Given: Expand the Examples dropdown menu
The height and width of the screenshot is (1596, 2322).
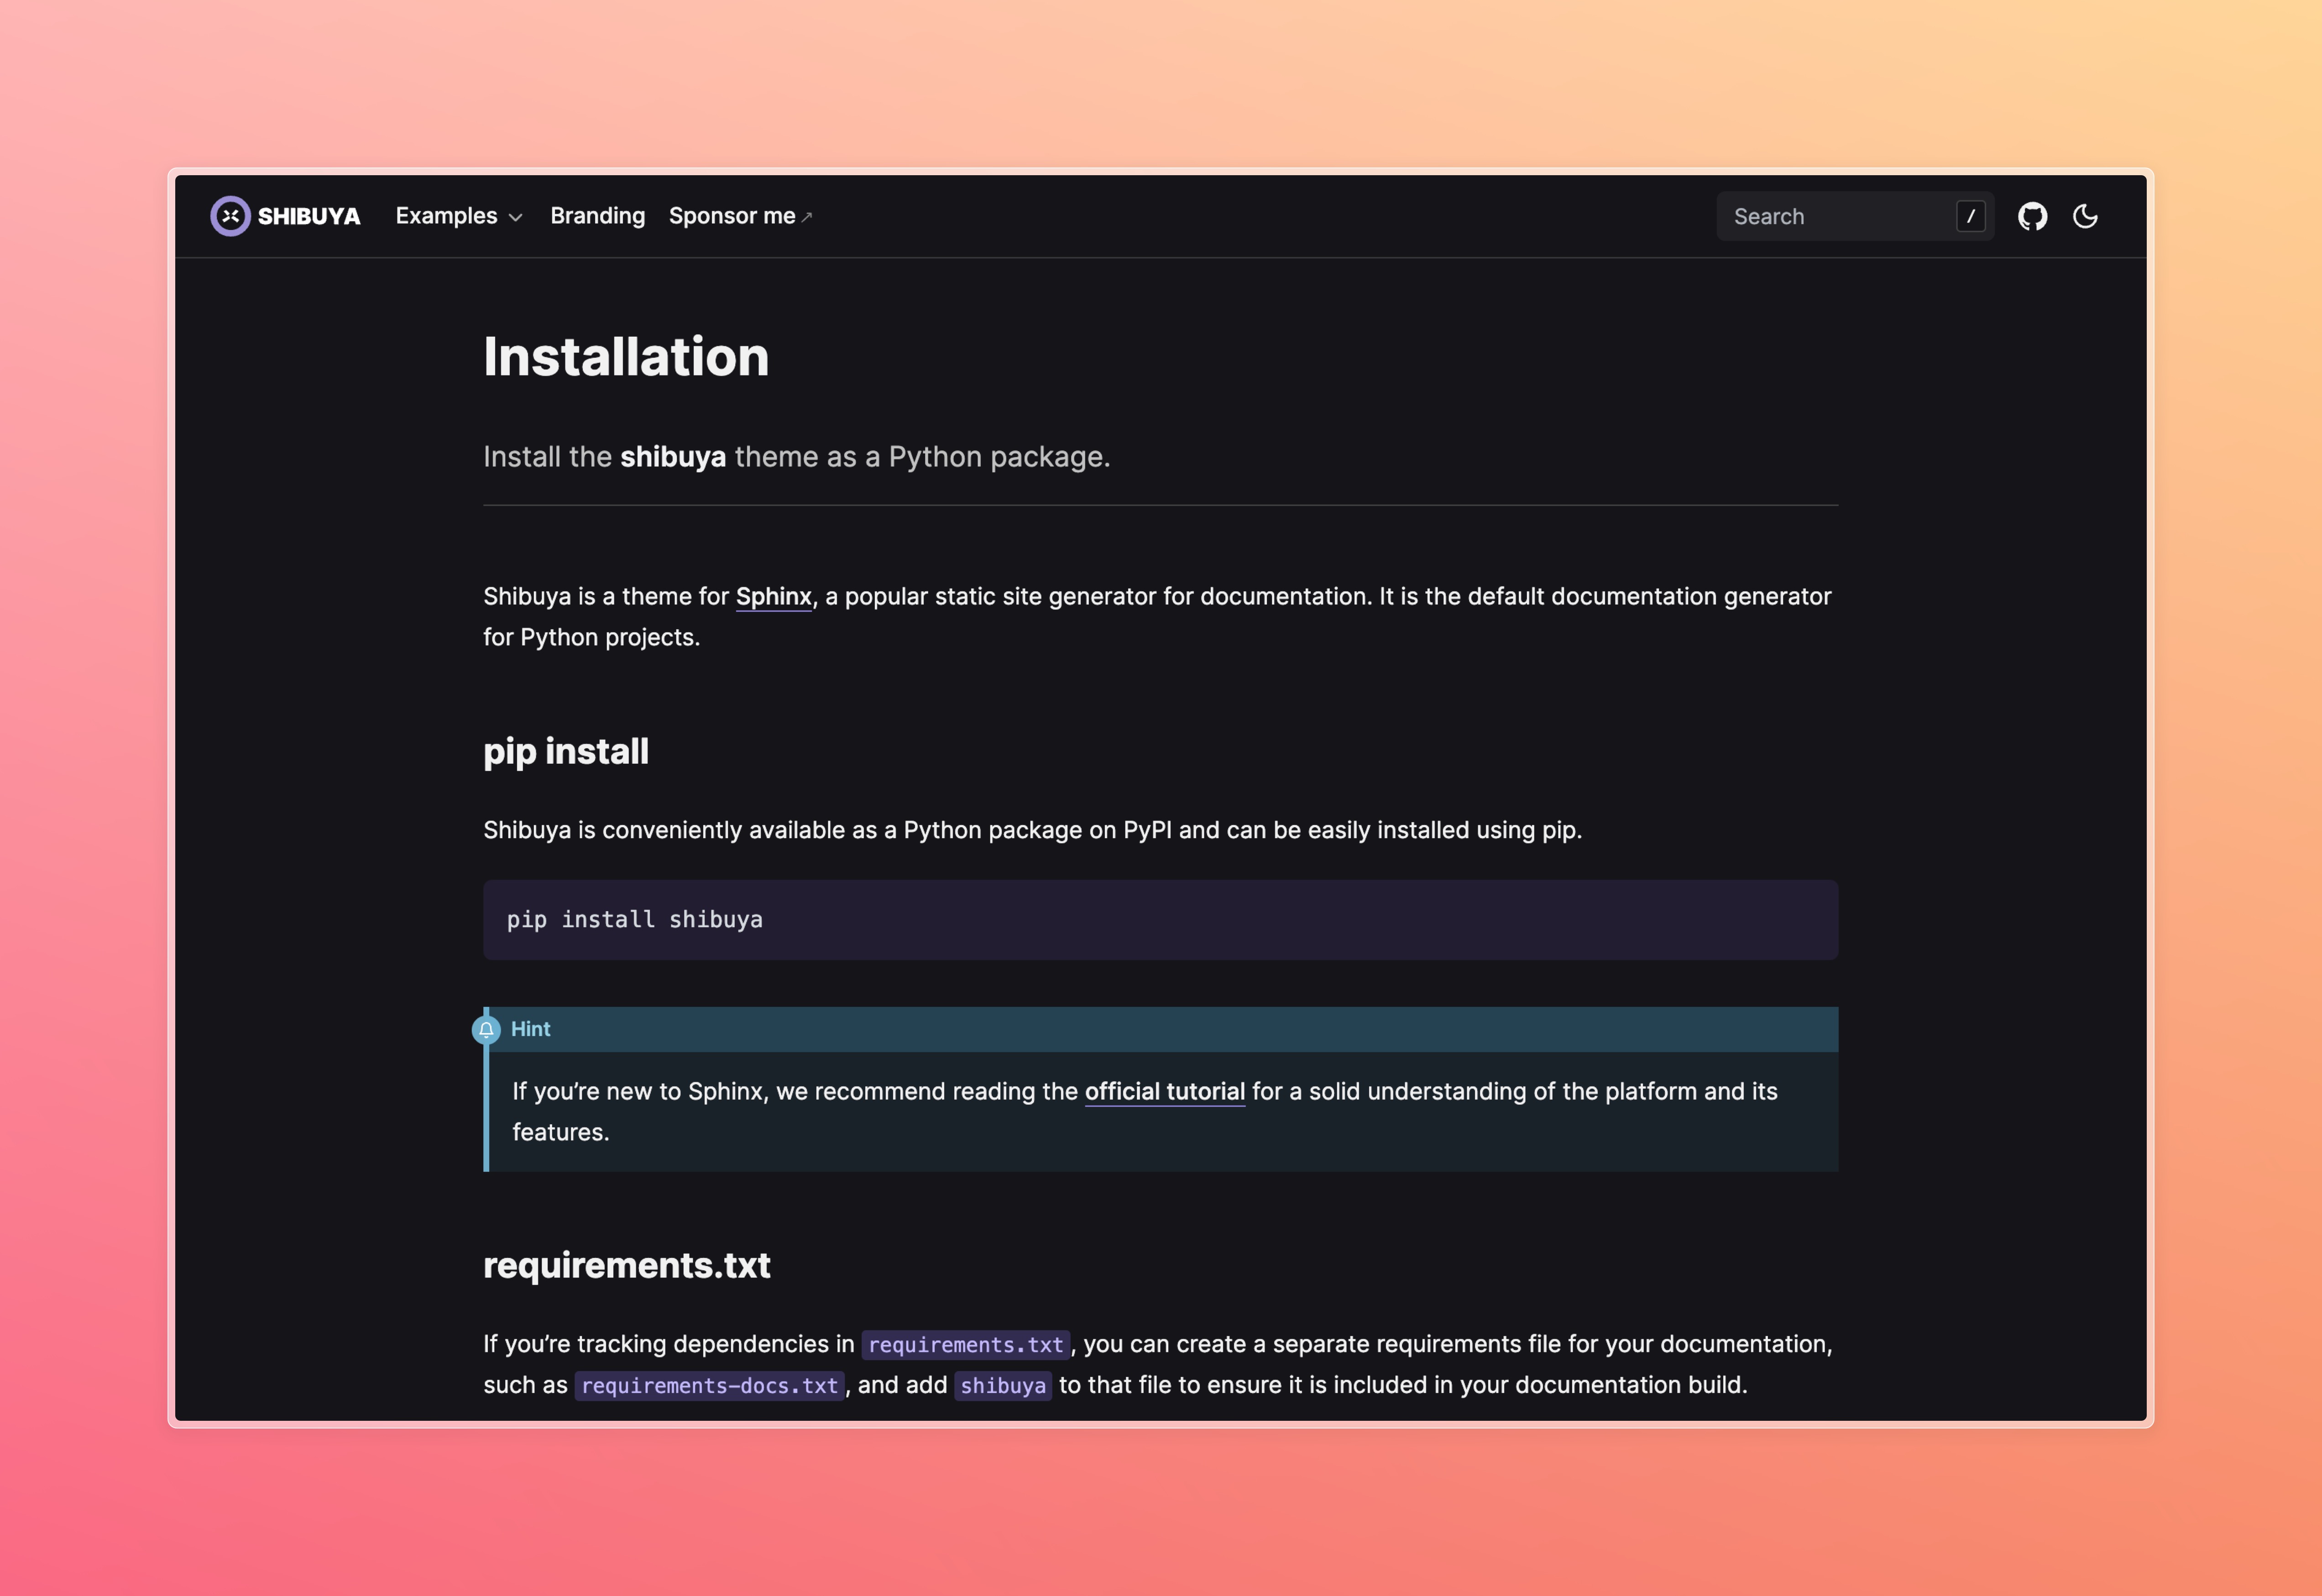Looking at the screenshot, I should (x=459, y=216).
